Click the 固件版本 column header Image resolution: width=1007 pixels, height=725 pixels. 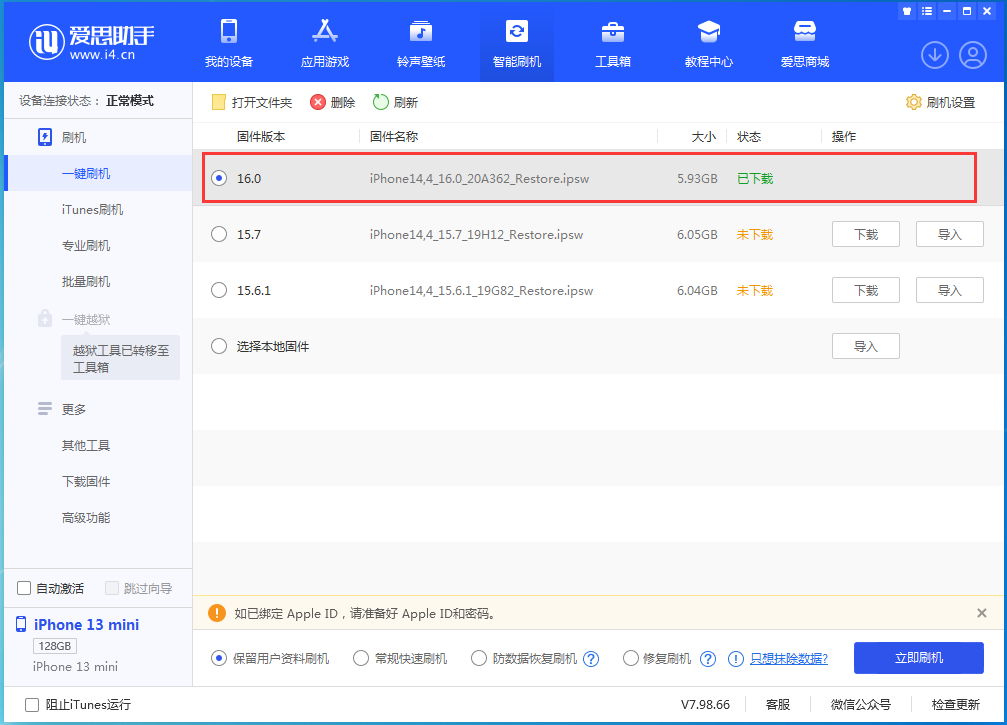coord(261,136)
